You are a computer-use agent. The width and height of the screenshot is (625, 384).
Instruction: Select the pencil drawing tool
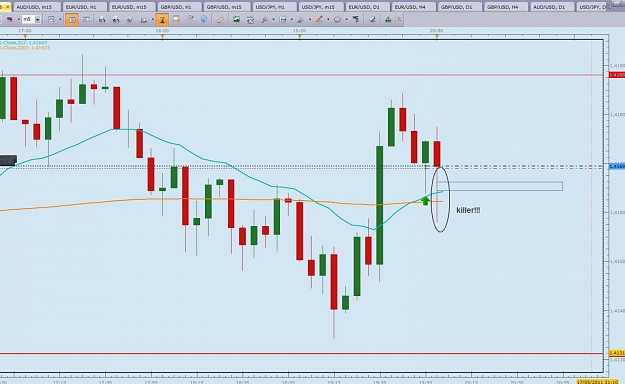(220, 19)
